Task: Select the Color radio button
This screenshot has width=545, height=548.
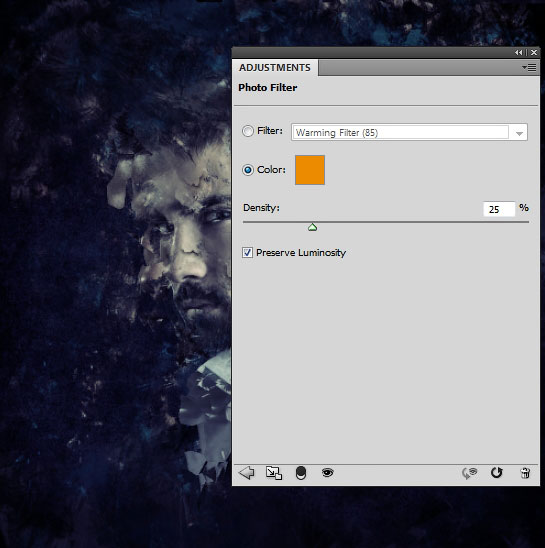Action: 248,170
